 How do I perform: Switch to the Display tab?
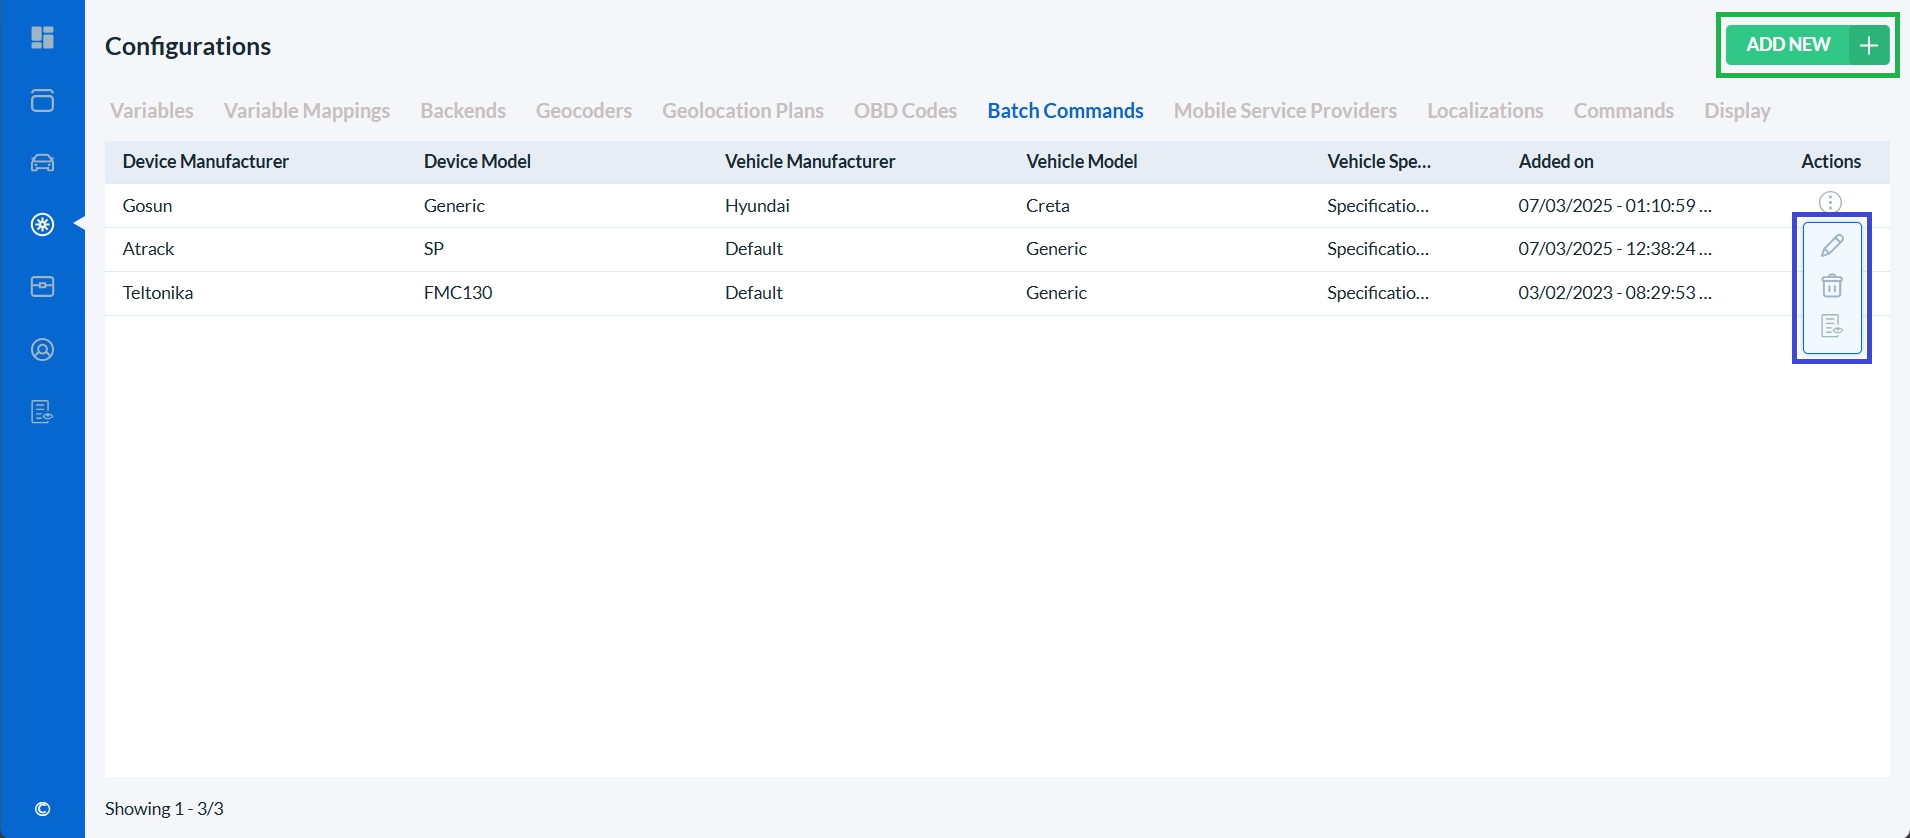tap(1737, 111)
